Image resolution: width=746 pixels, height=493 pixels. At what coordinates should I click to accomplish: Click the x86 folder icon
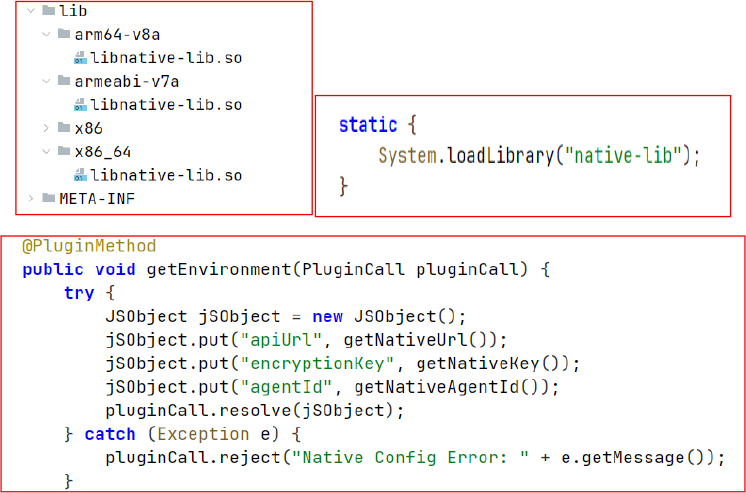tap(65, 128)
